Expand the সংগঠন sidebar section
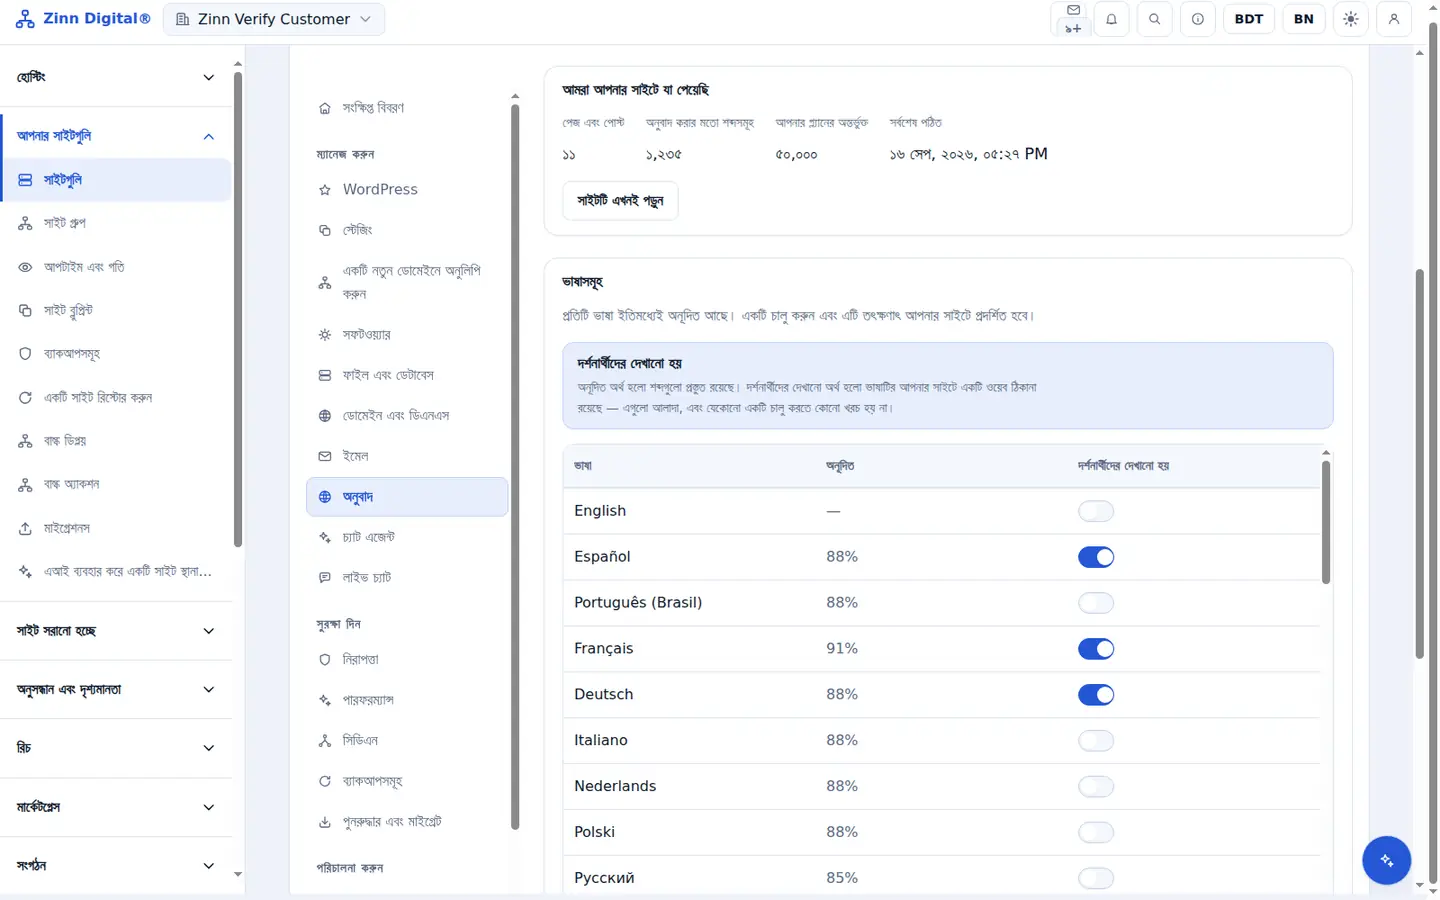 tap(116, 866)
